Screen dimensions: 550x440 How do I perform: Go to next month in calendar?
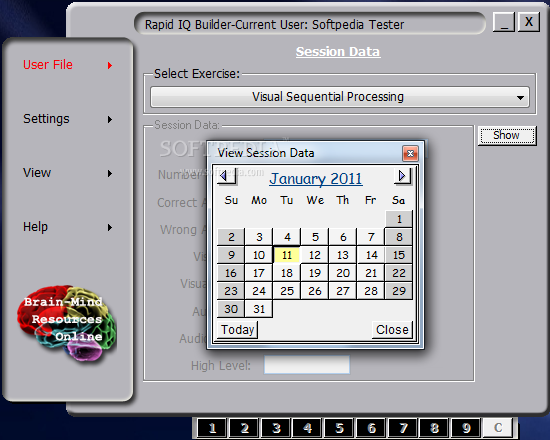(402, 176)
